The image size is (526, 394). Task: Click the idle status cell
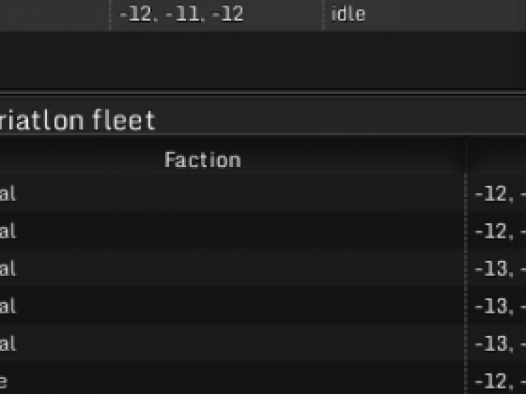(348, 14)
